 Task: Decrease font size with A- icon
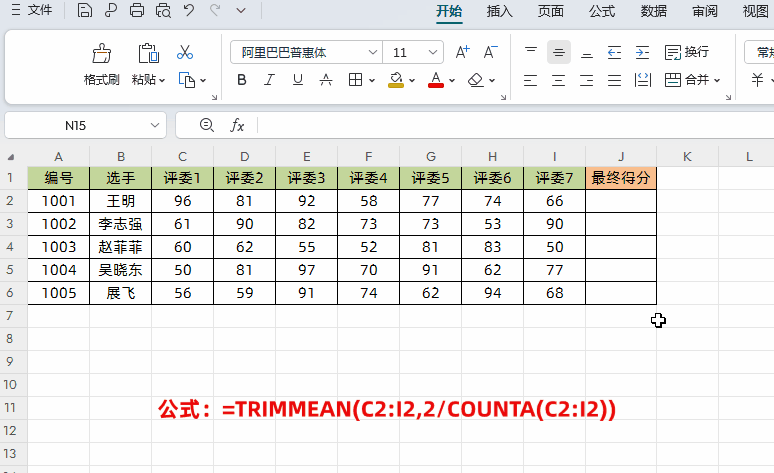point(490,52)
